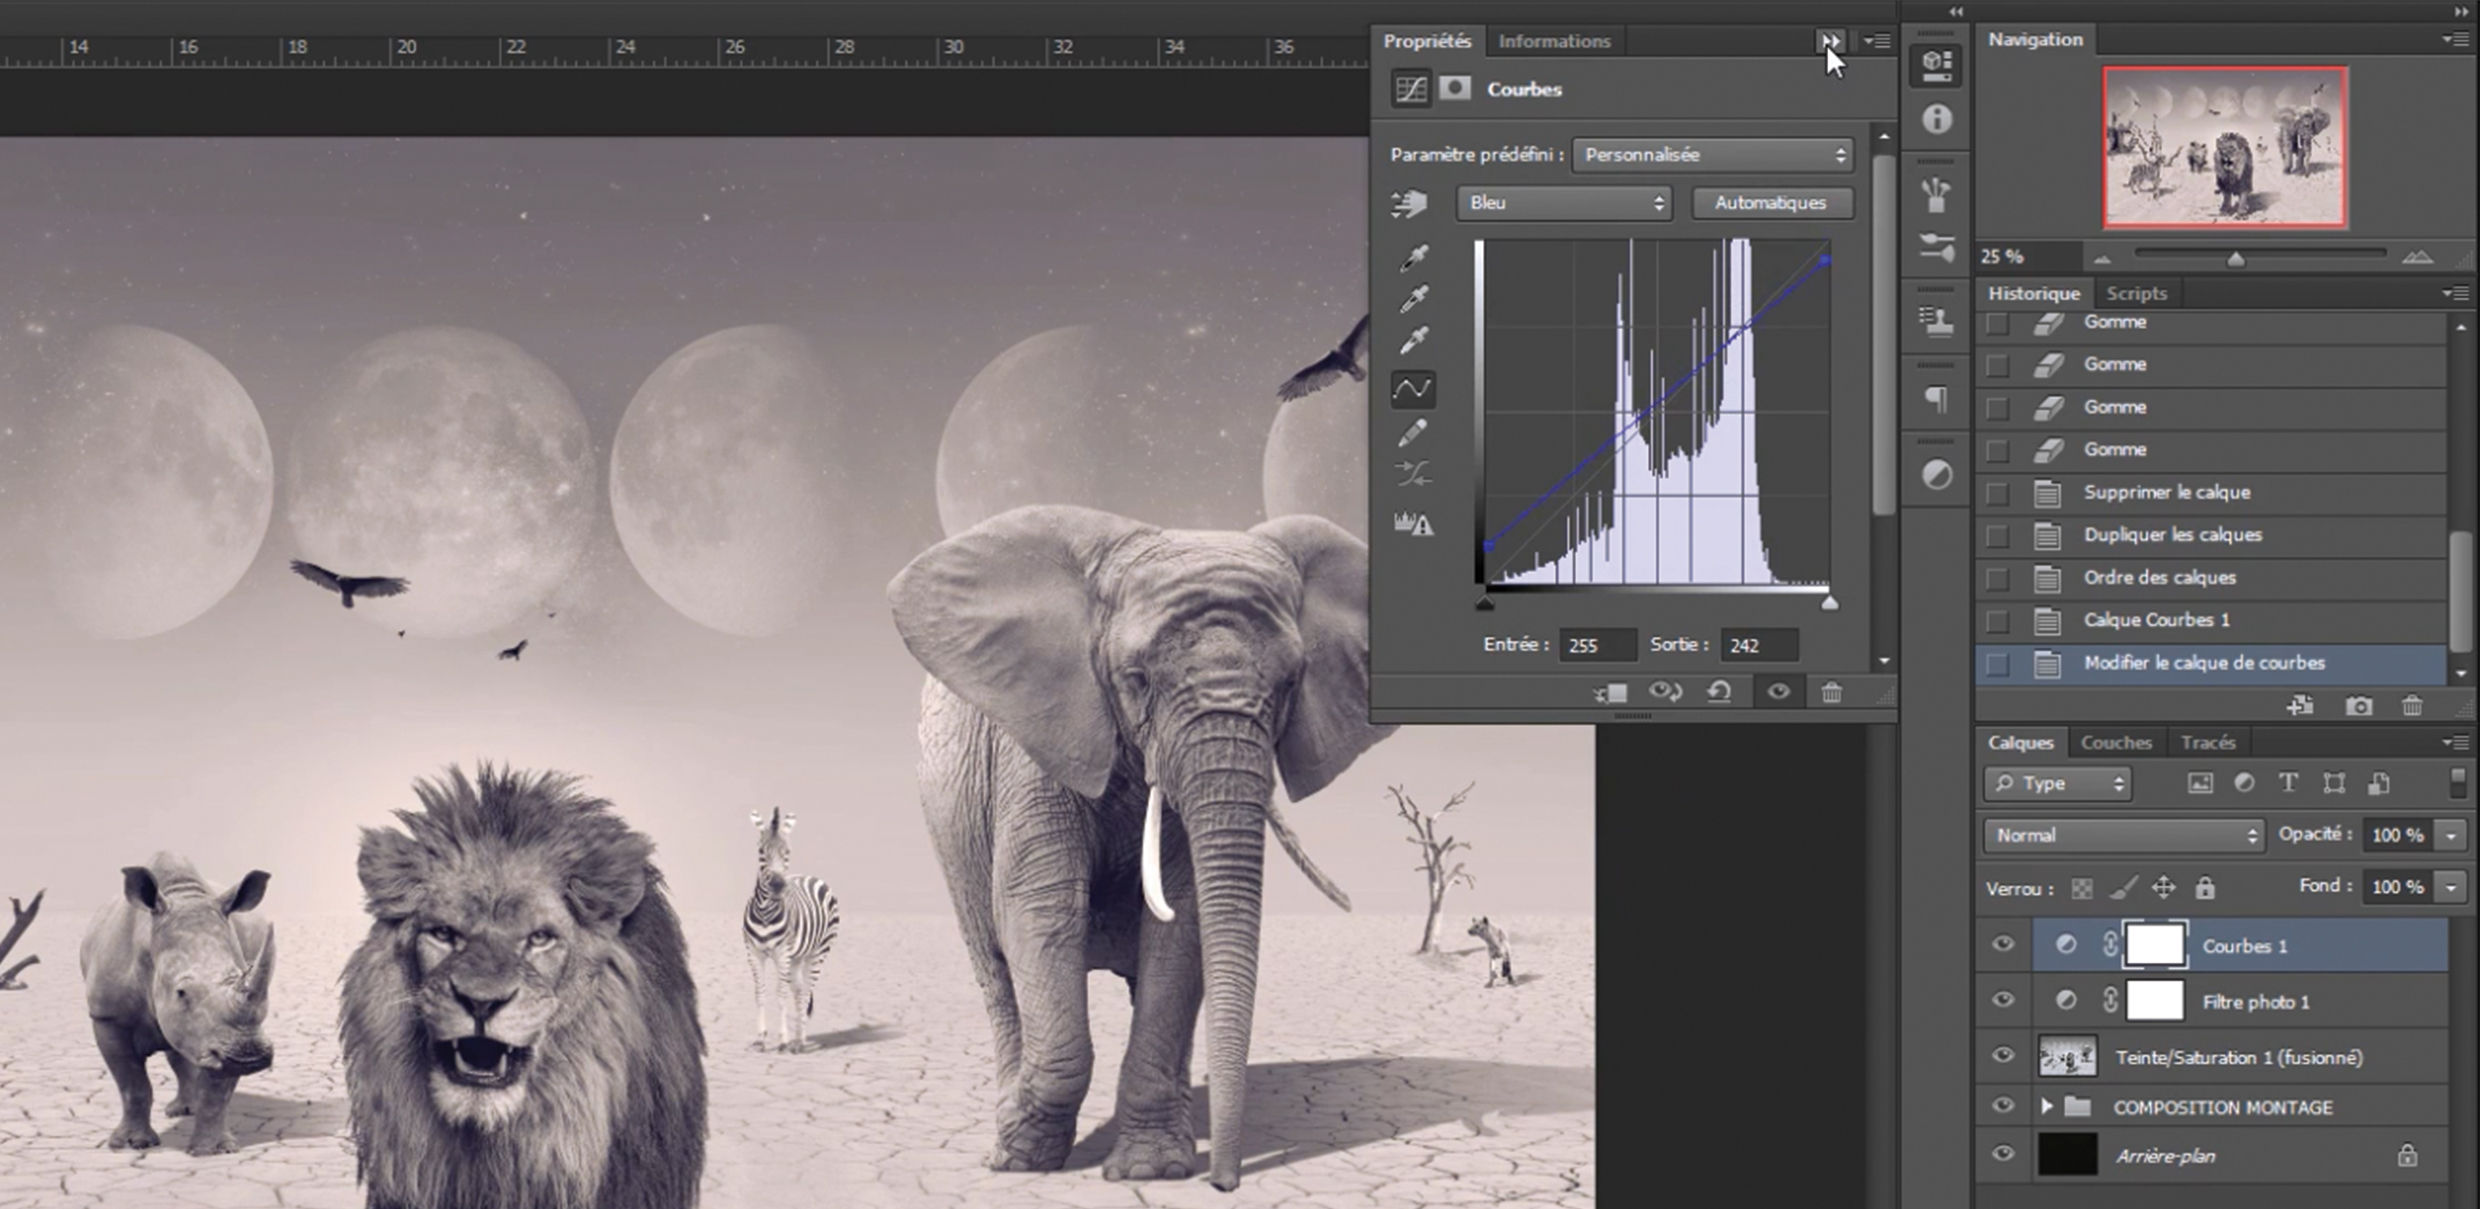Image resolution: width=2480 pixels, height=1209 pixels.
Task: Select the layer mask icon in Properties
Action: (1455, 89)
